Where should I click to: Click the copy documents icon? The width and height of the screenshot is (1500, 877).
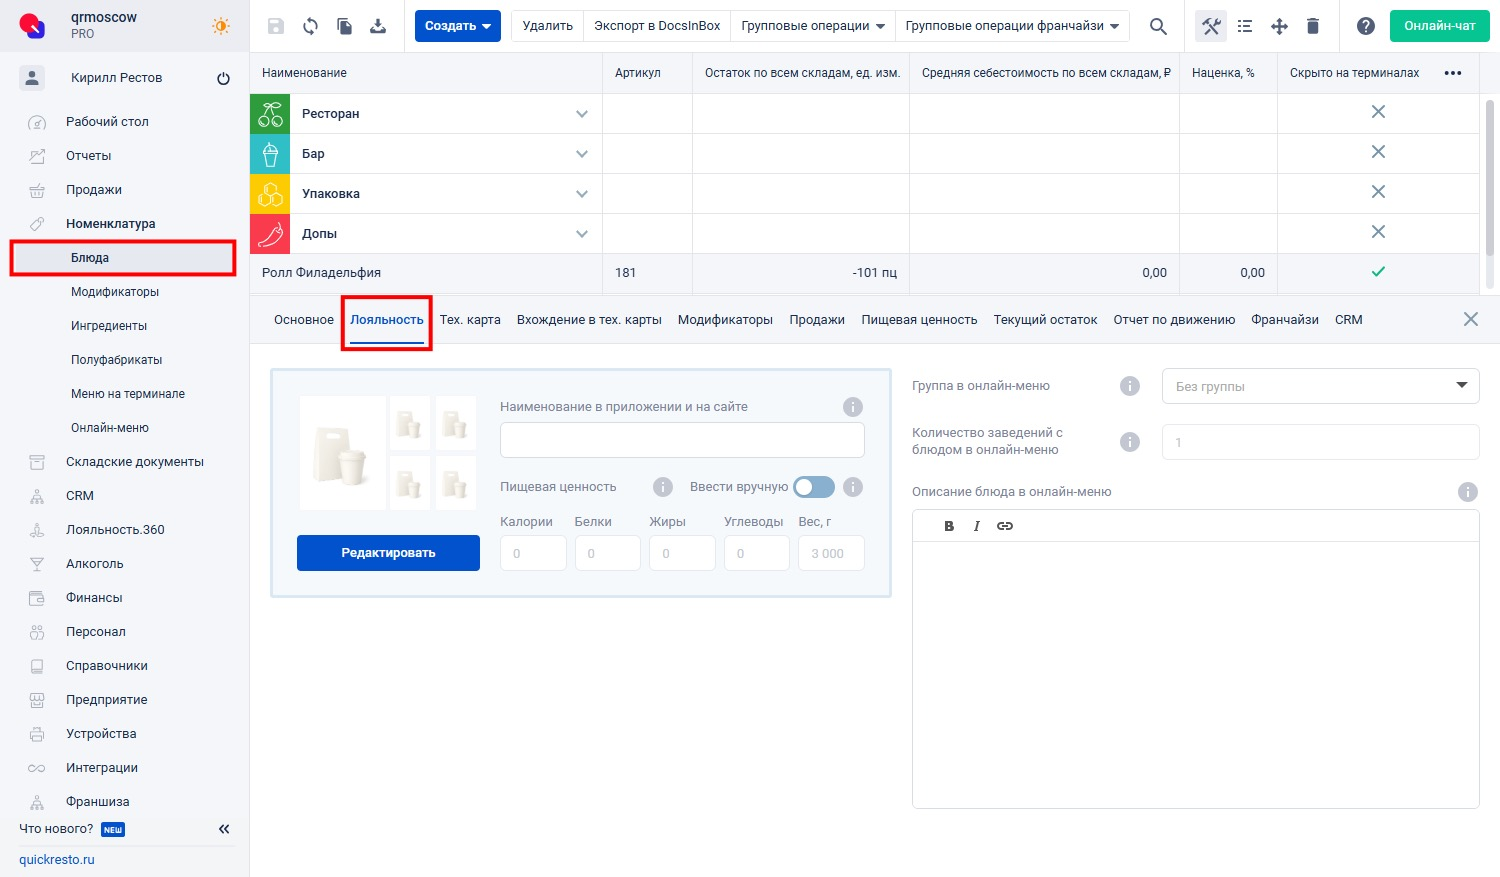click(344, 26)
